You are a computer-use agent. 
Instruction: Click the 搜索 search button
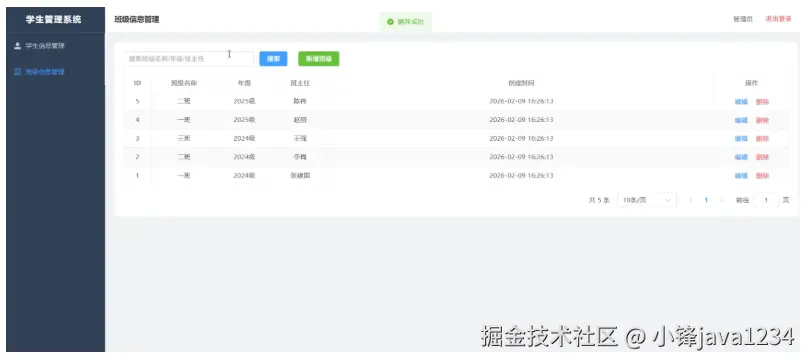[x=273, y=59]
